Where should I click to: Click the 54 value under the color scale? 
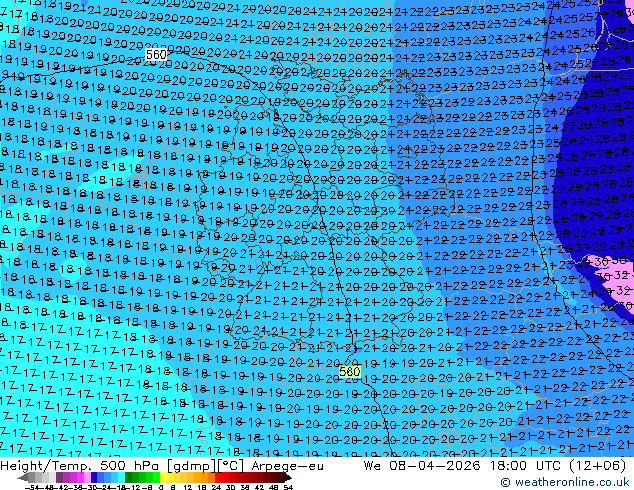point(288,487)
